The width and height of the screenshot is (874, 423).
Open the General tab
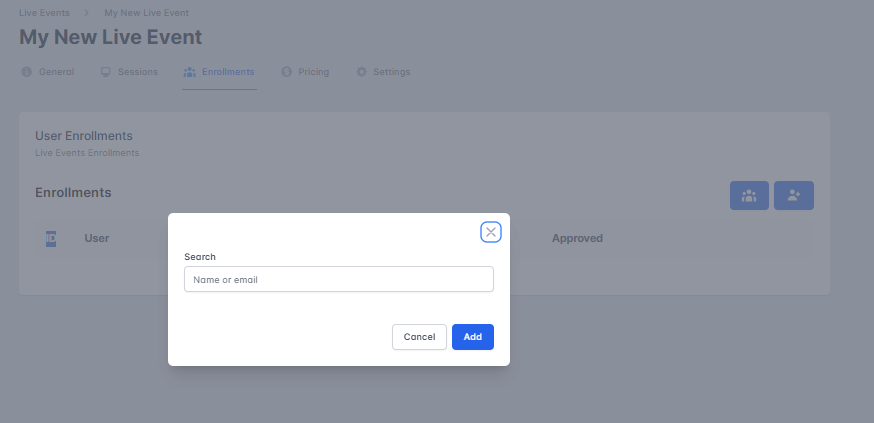(56, 72)
